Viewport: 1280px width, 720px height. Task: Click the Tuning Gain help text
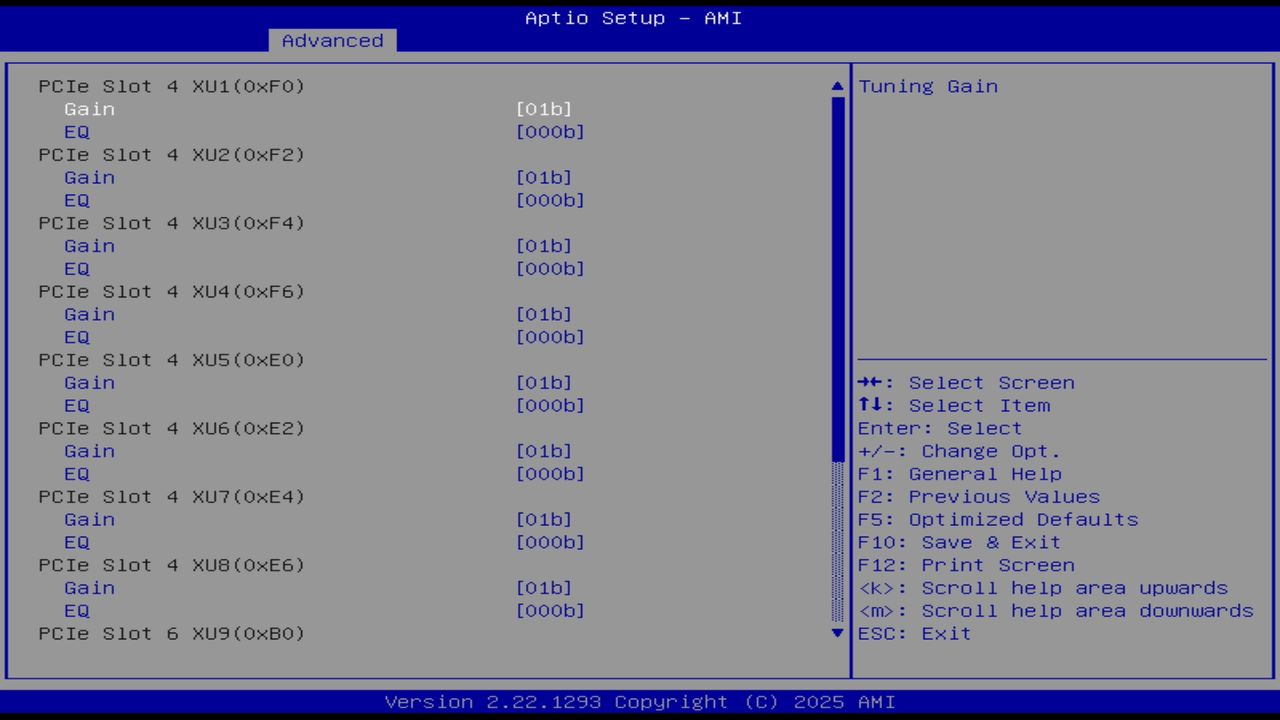point(927,86)
